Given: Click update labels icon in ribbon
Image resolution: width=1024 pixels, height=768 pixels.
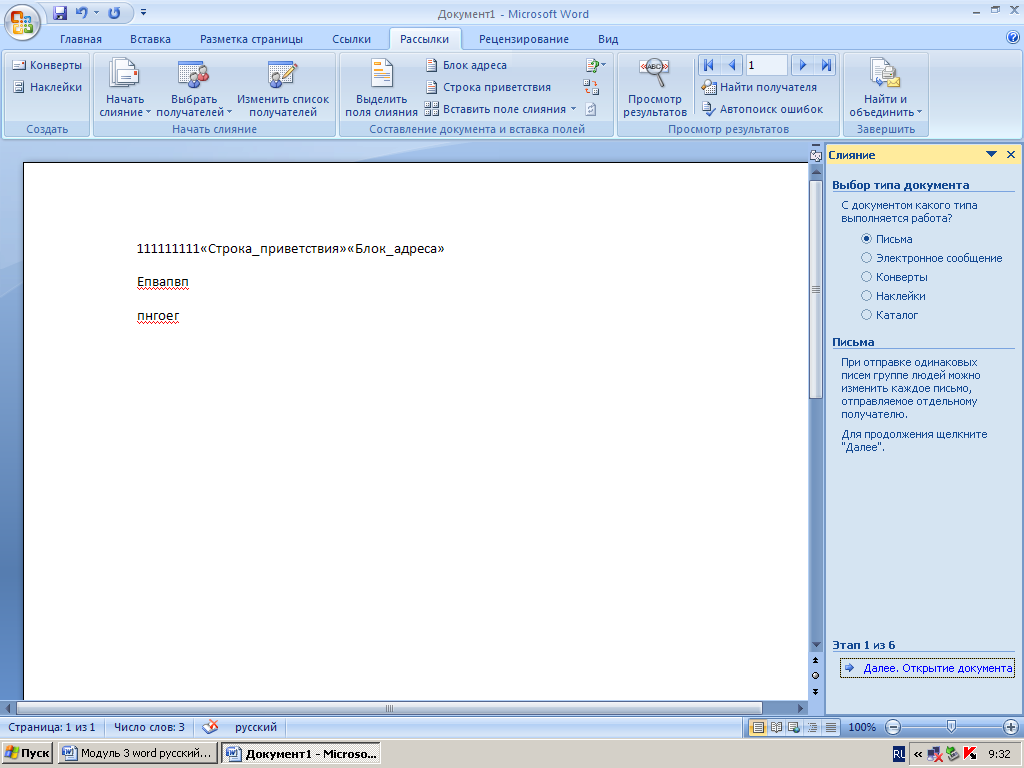Looking at the screenshot, I should (591, 109).
